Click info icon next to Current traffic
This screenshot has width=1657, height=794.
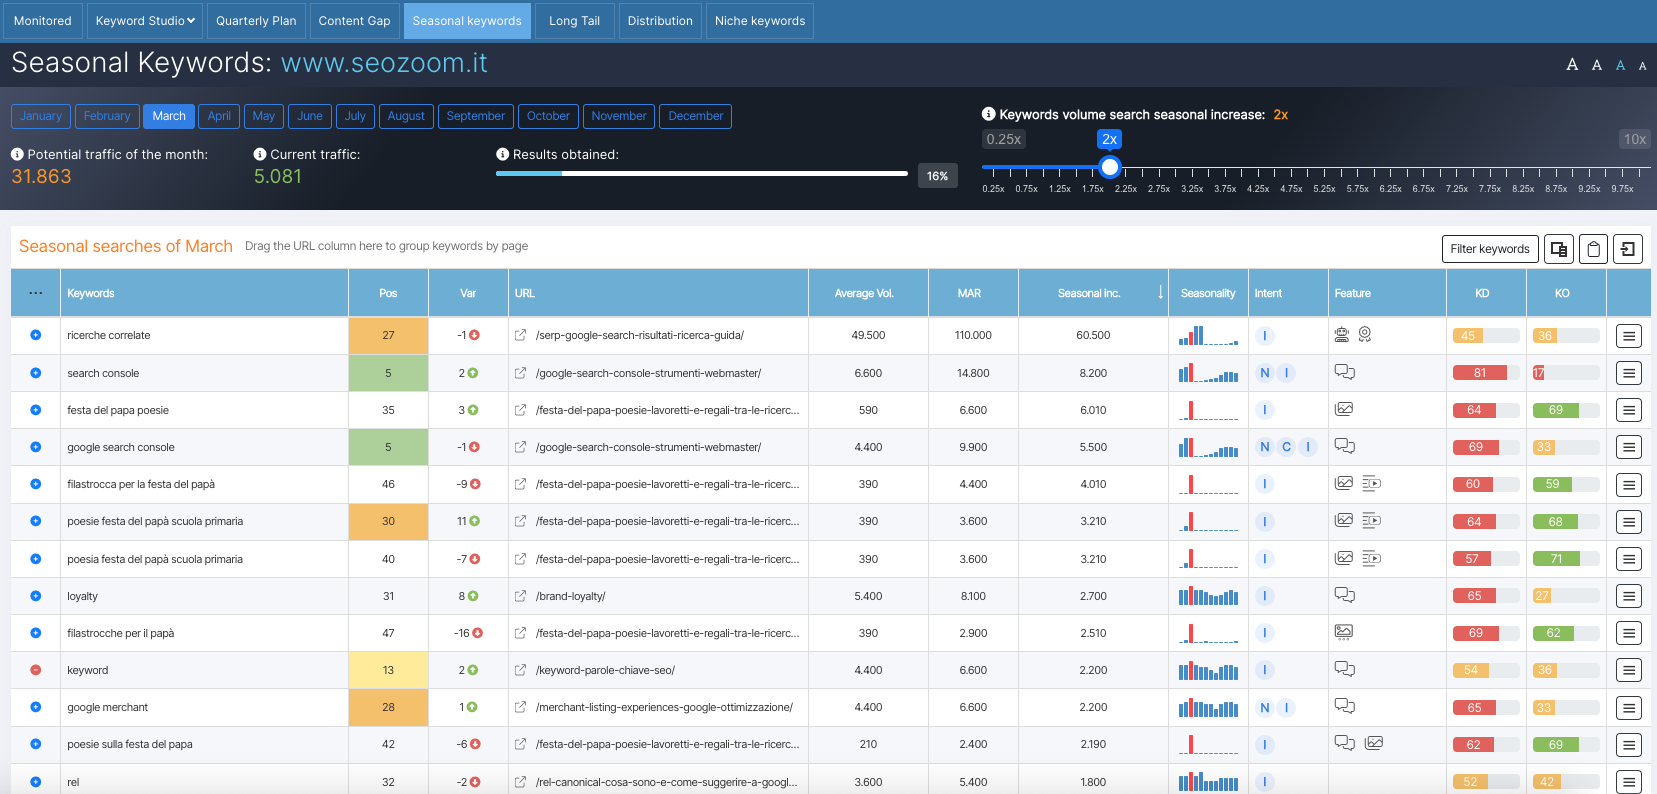[x=260, y=154]
